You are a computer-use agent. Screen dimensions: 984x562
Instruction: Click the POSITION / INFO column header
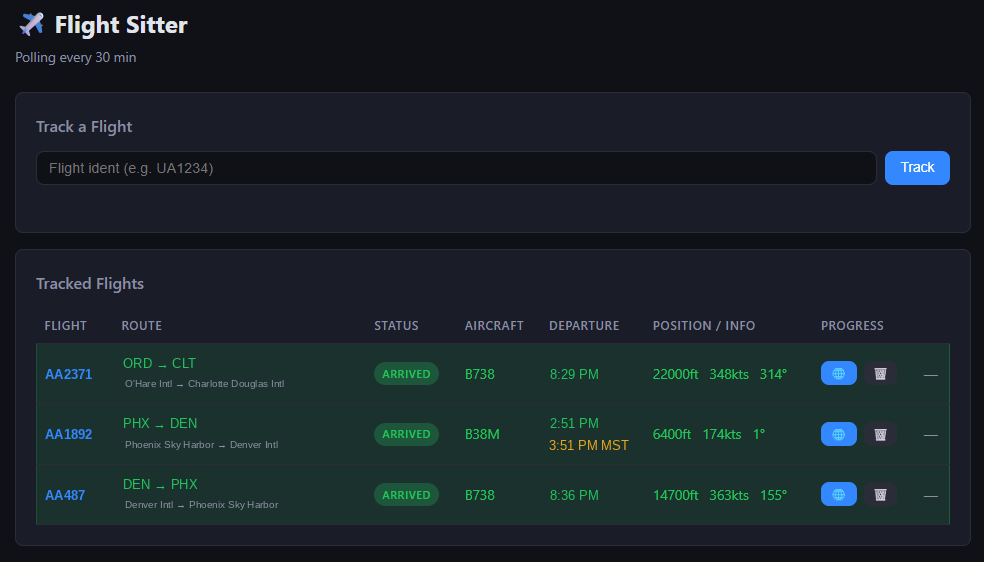(703, 326)
